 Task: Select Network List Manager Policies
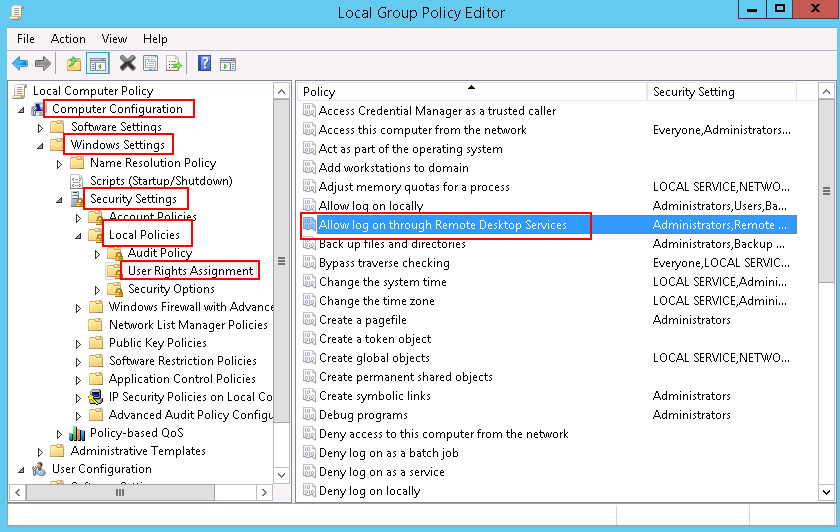click(x=188, y=325)
